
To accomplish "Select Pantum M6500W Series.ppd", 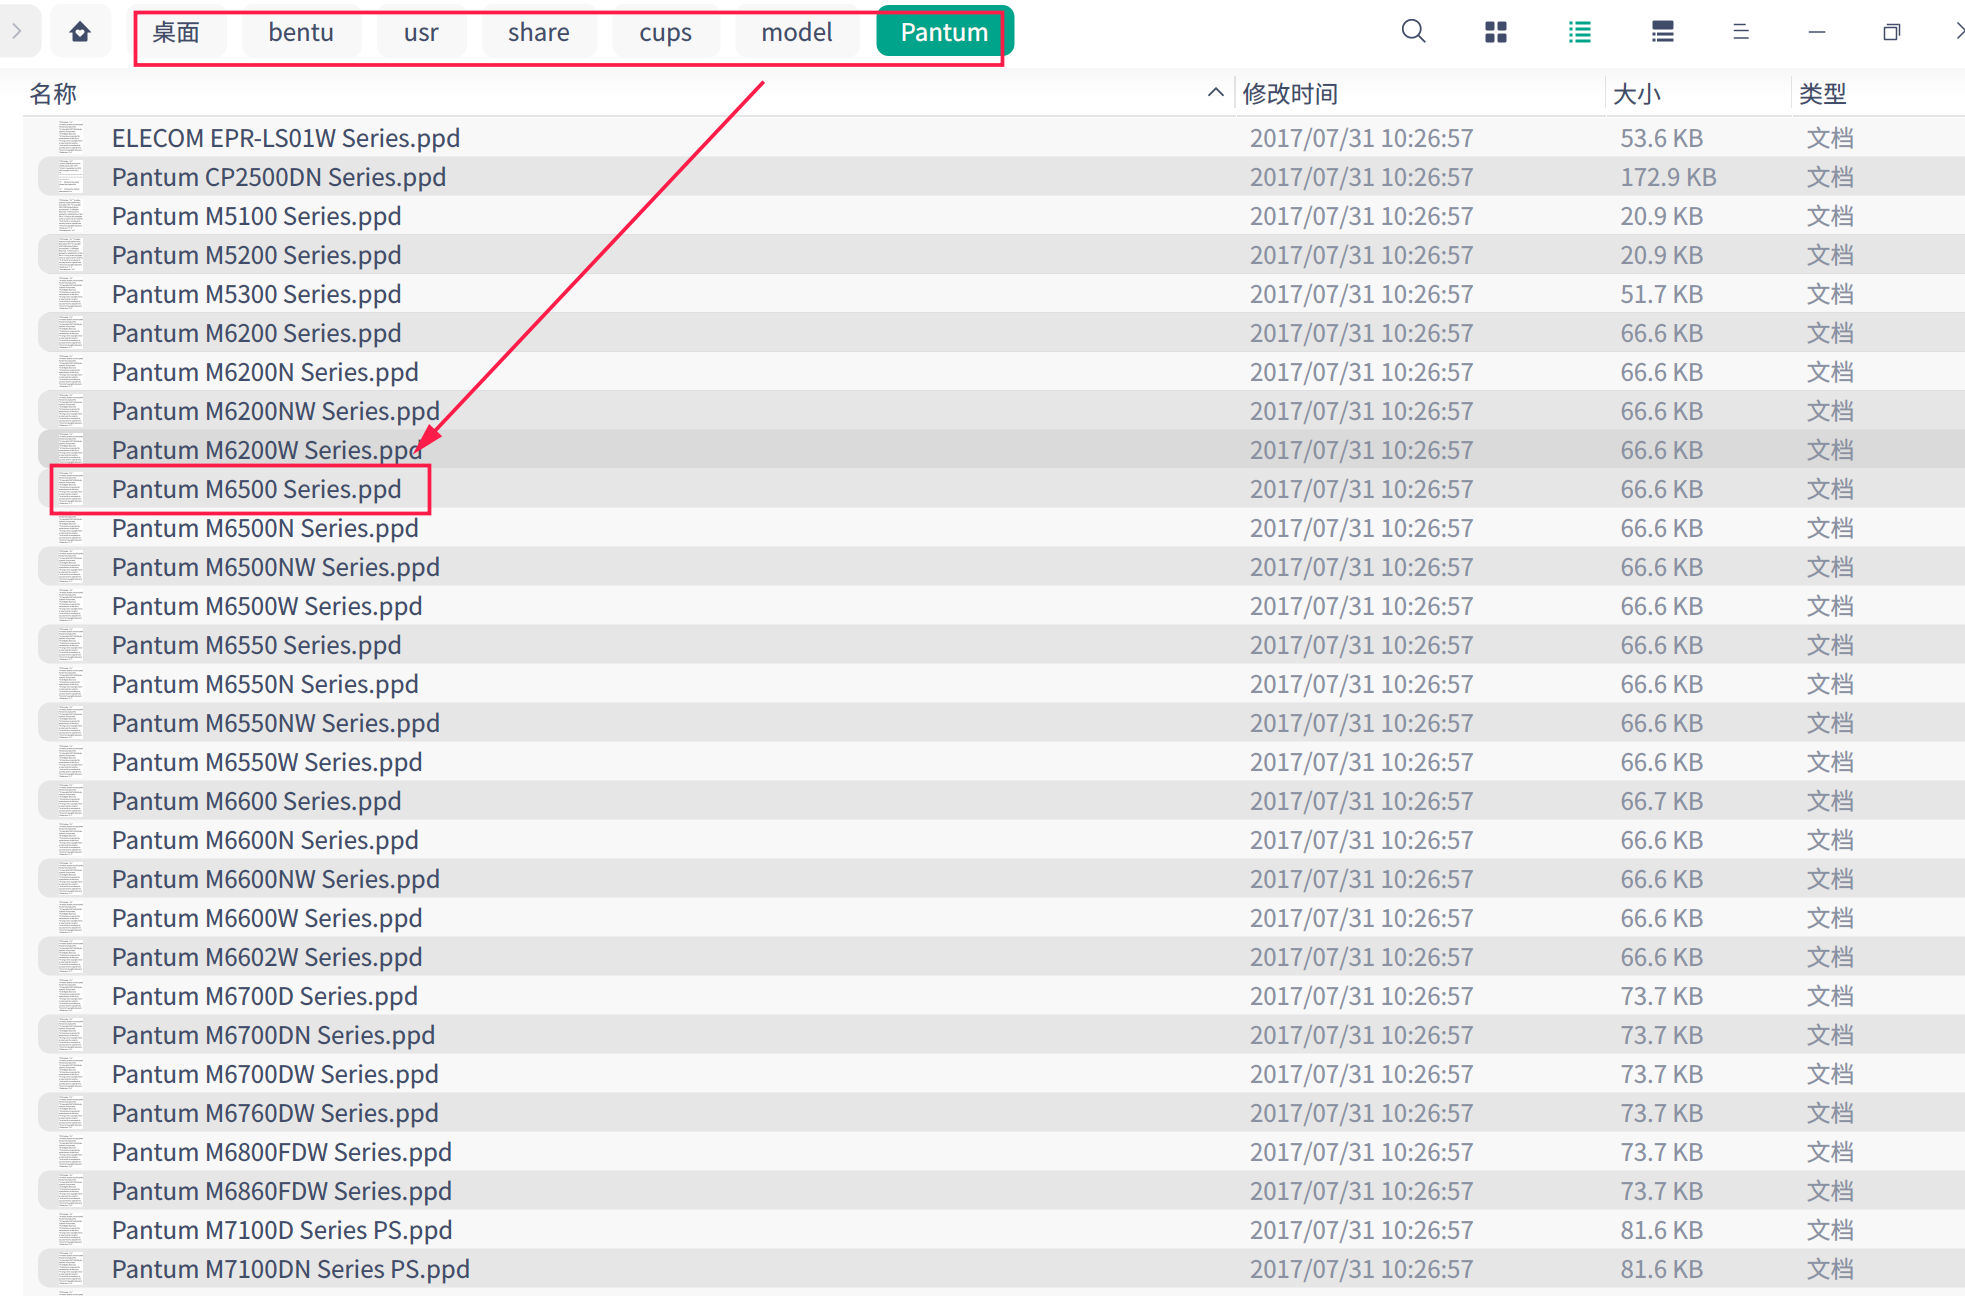I will point(267,606).
